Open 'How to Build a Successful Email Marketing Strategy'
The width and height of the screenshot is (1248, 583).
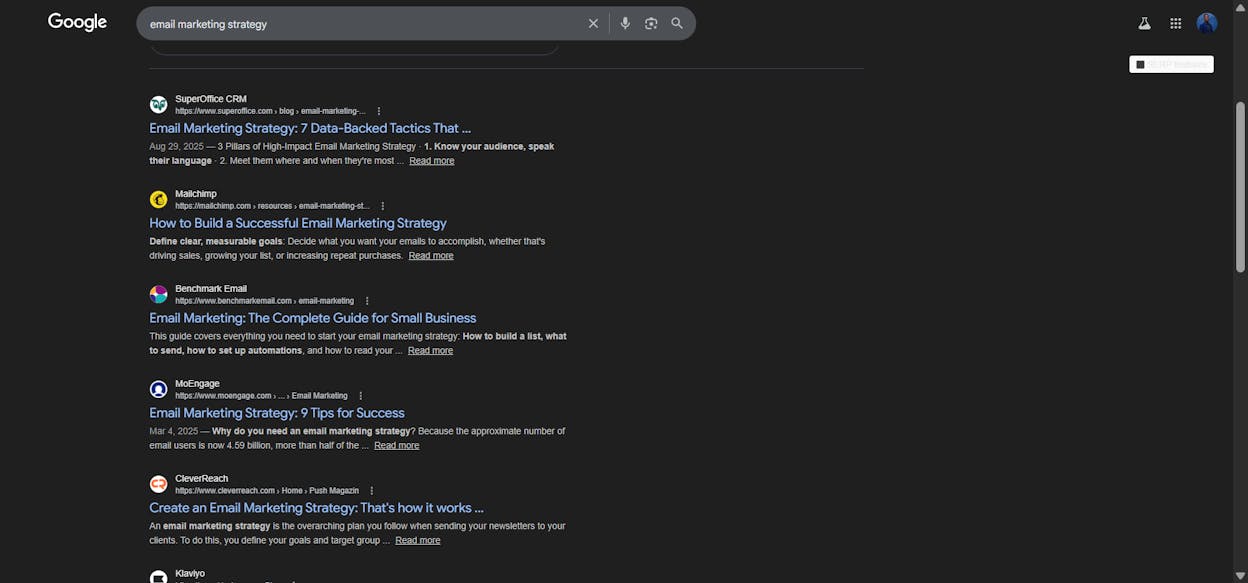(298, 223)
